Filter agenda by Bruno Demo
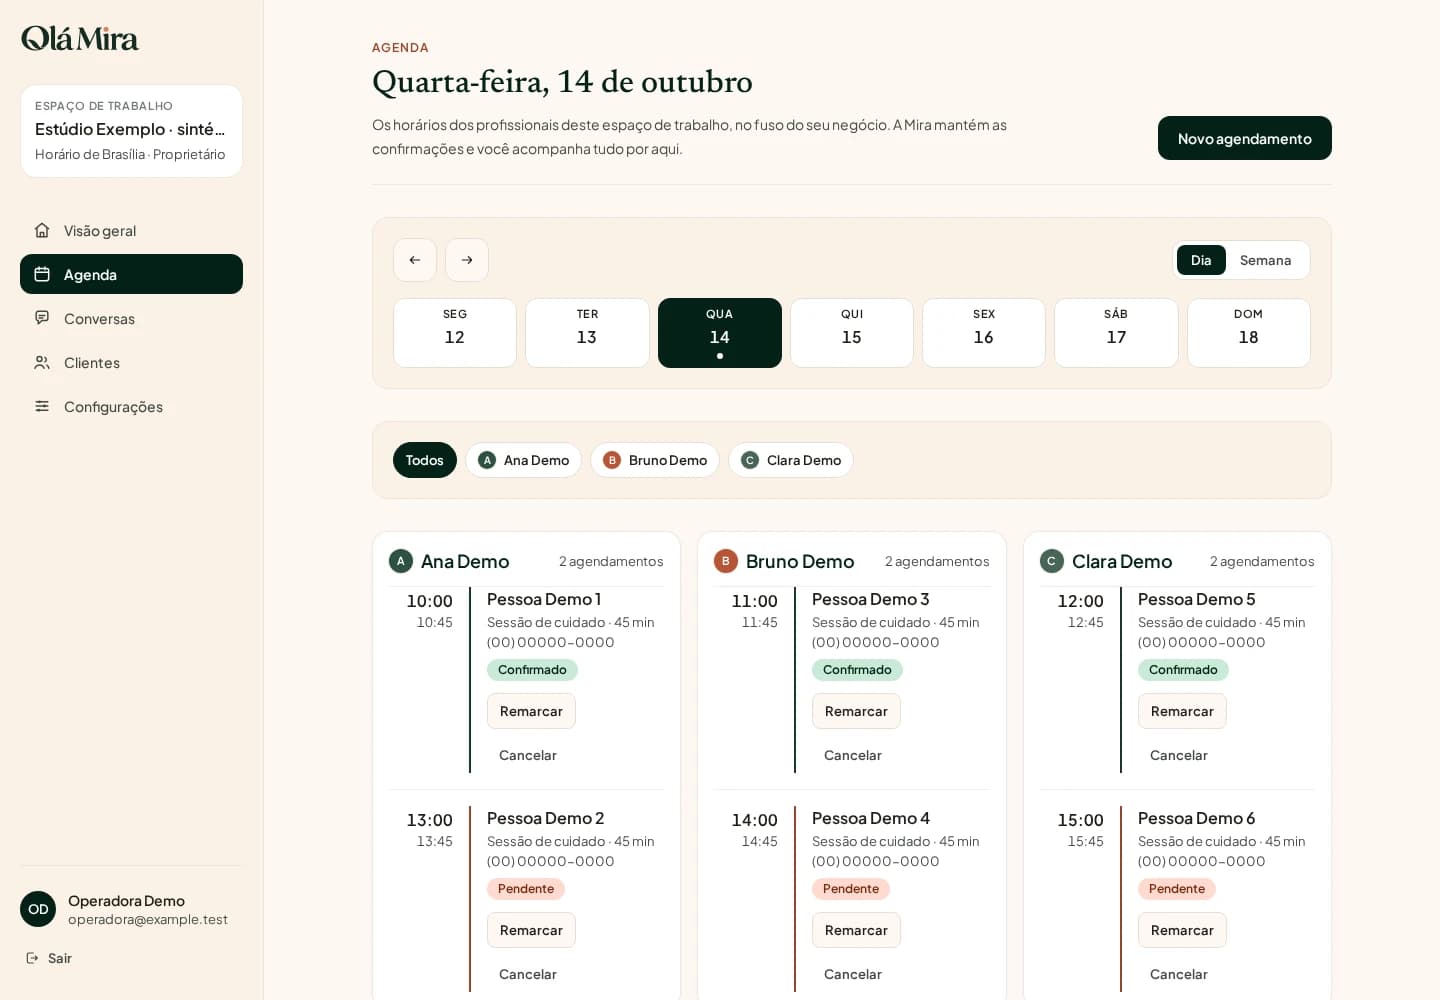The width and height of the screenshot is (1440, 1000). pyautogui.click(x=655, y=460)
